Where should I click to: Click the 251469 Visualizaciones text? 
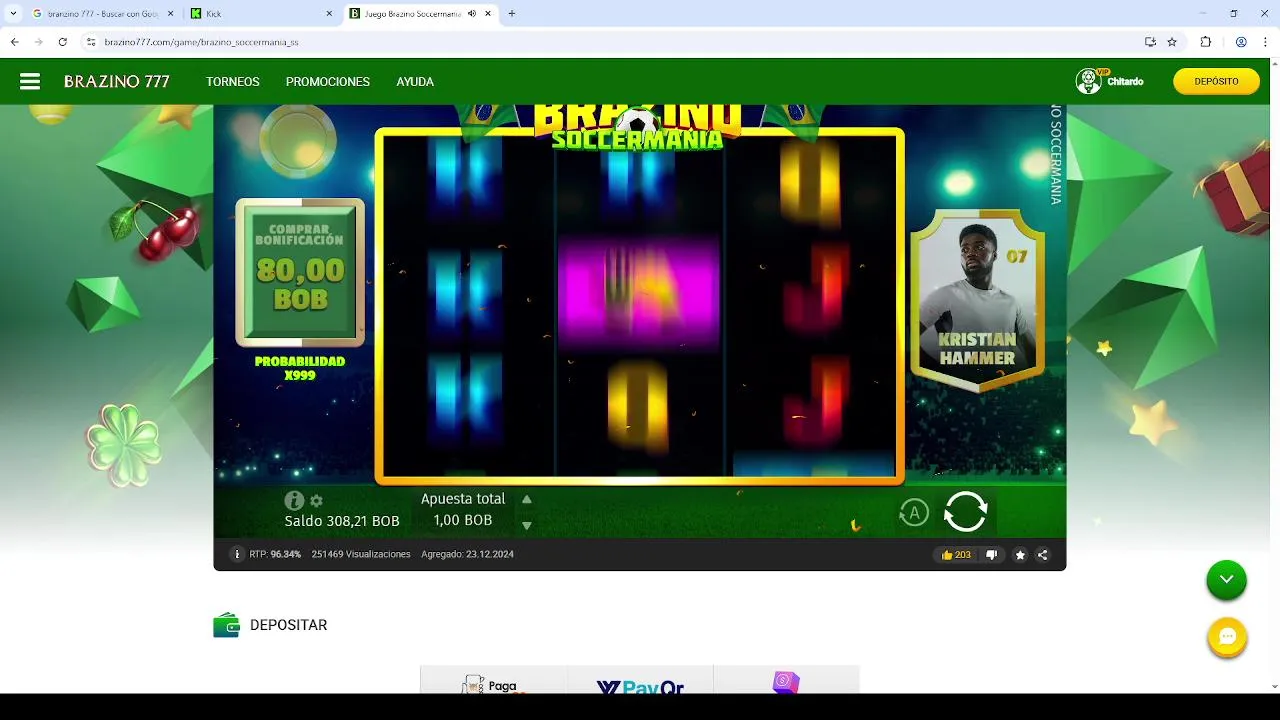[361, 554]
